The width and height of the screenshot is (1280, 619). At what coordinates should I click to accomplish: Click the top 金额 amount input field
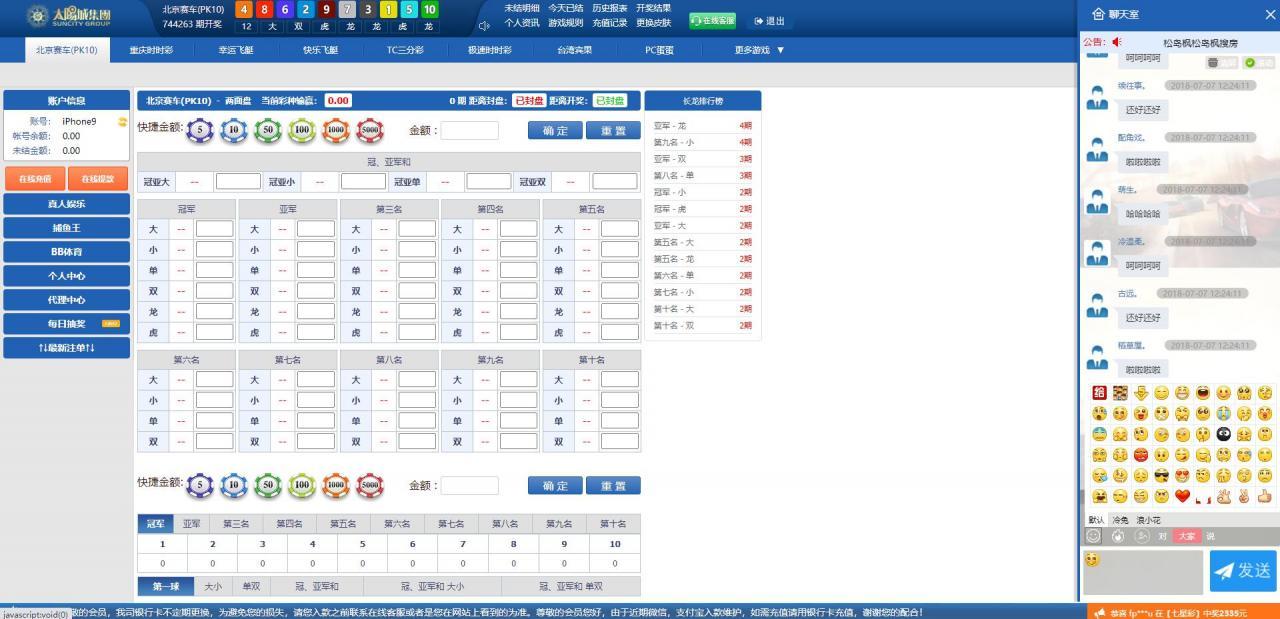click(x=469, y=131)
